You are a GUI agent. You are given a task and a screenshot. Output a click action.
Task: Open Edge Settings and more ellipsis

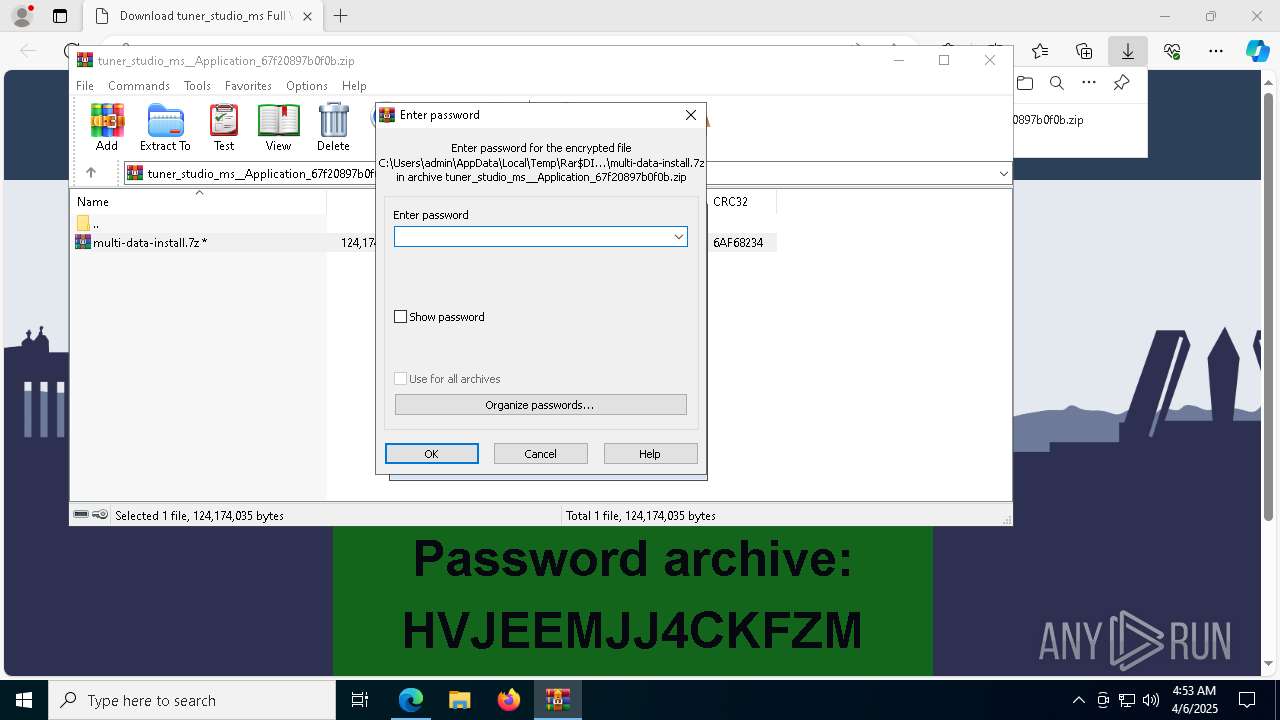tap(1216, 51)
